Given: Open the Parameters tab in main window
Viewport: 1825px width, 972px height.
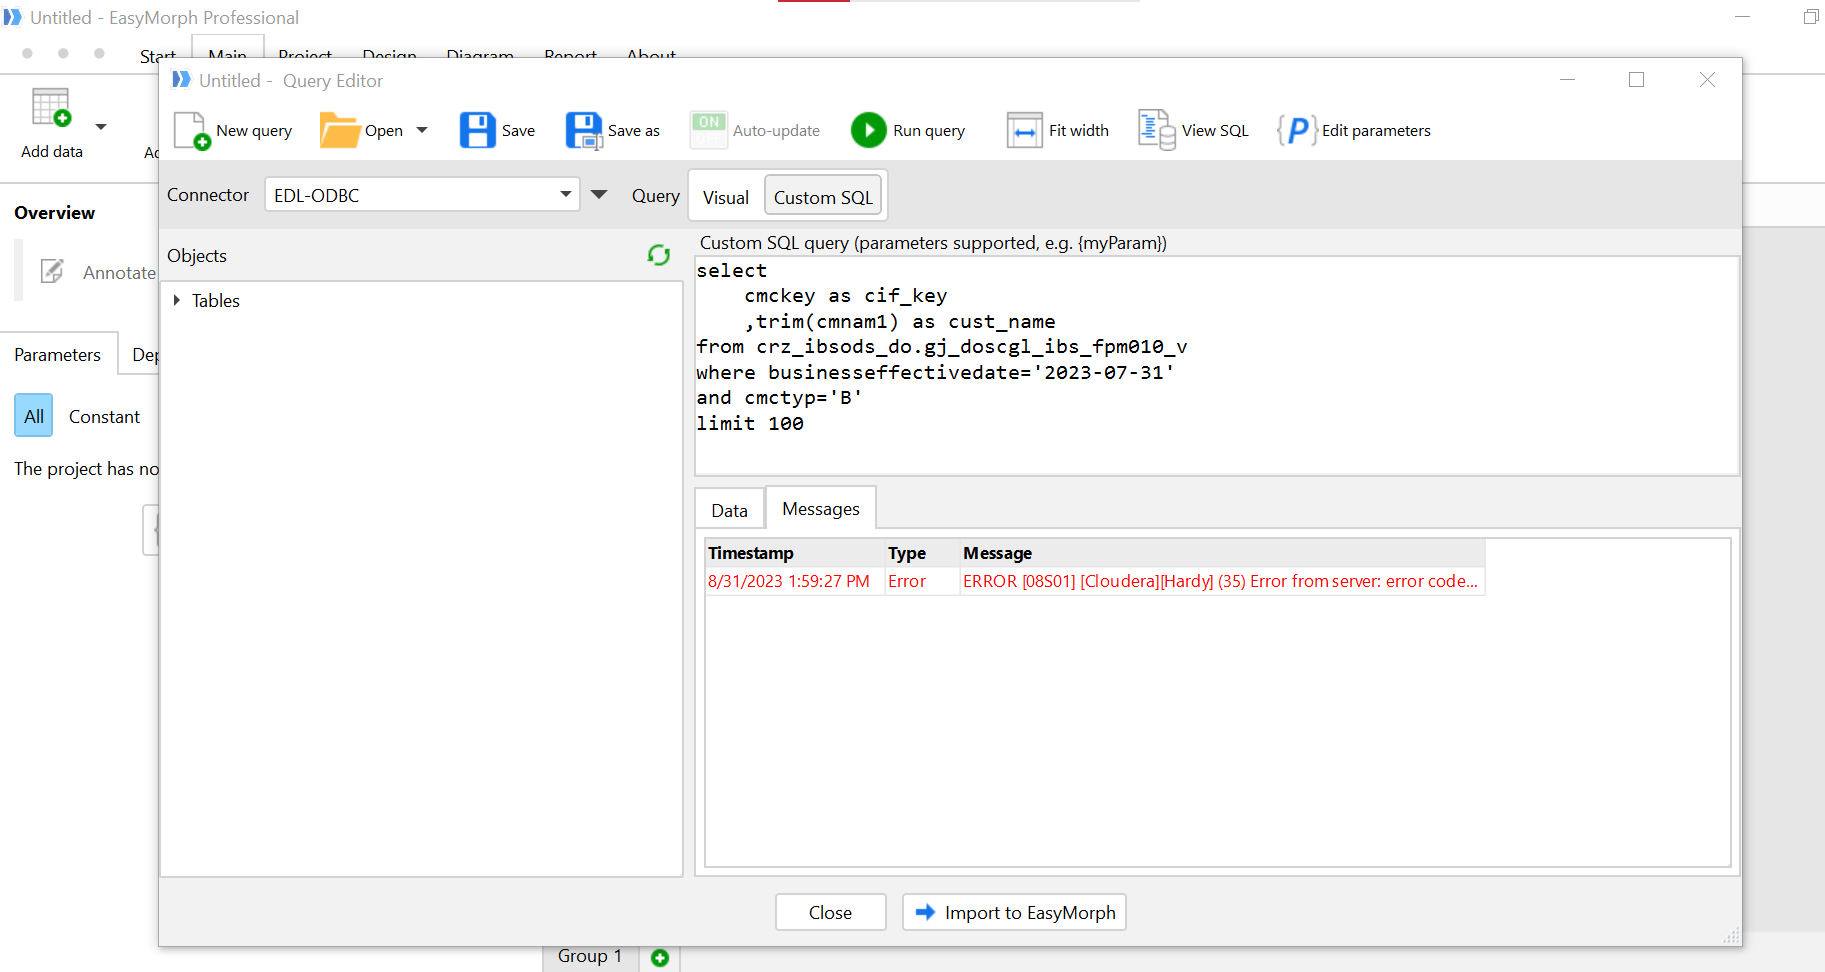Looking at the screenshot, I should 58,354.
